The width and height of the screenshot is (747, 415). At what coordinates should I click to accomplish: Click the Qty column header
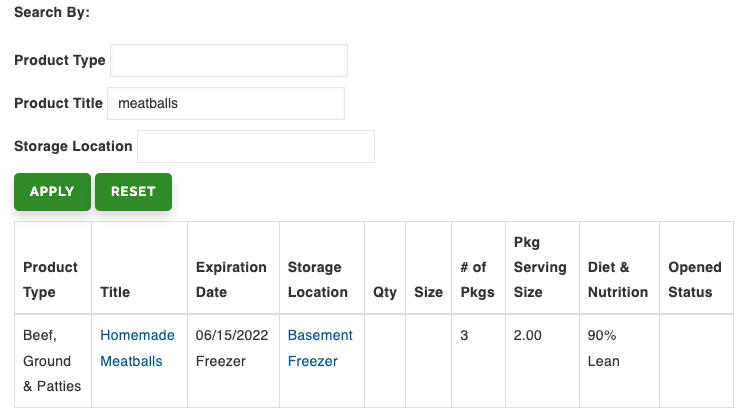(x=385, y=292)
